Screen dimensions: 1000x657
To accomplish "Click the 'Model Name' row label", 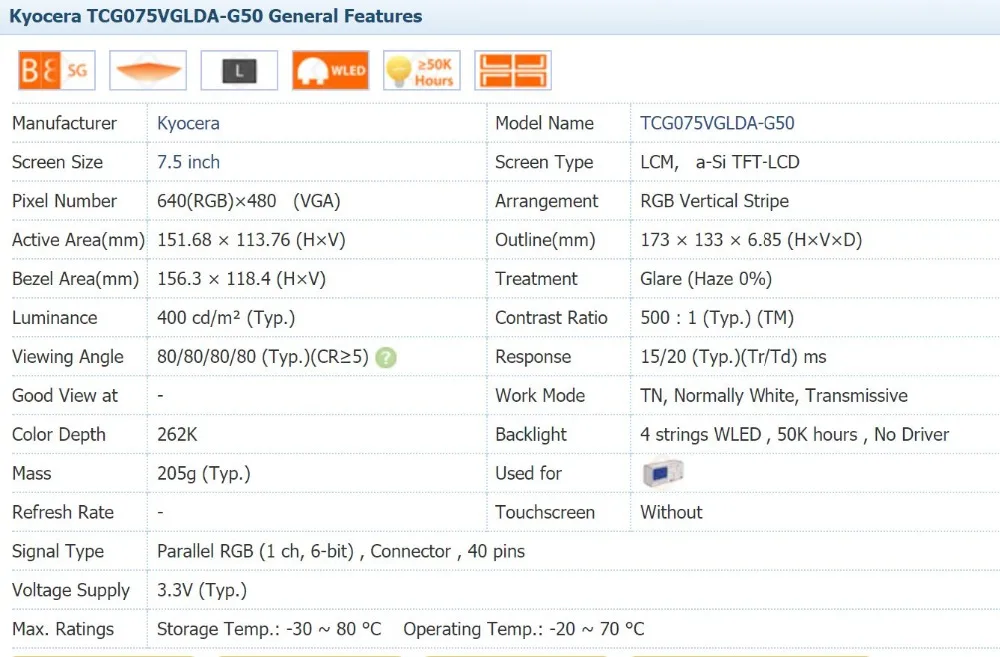I will [545, 123].
